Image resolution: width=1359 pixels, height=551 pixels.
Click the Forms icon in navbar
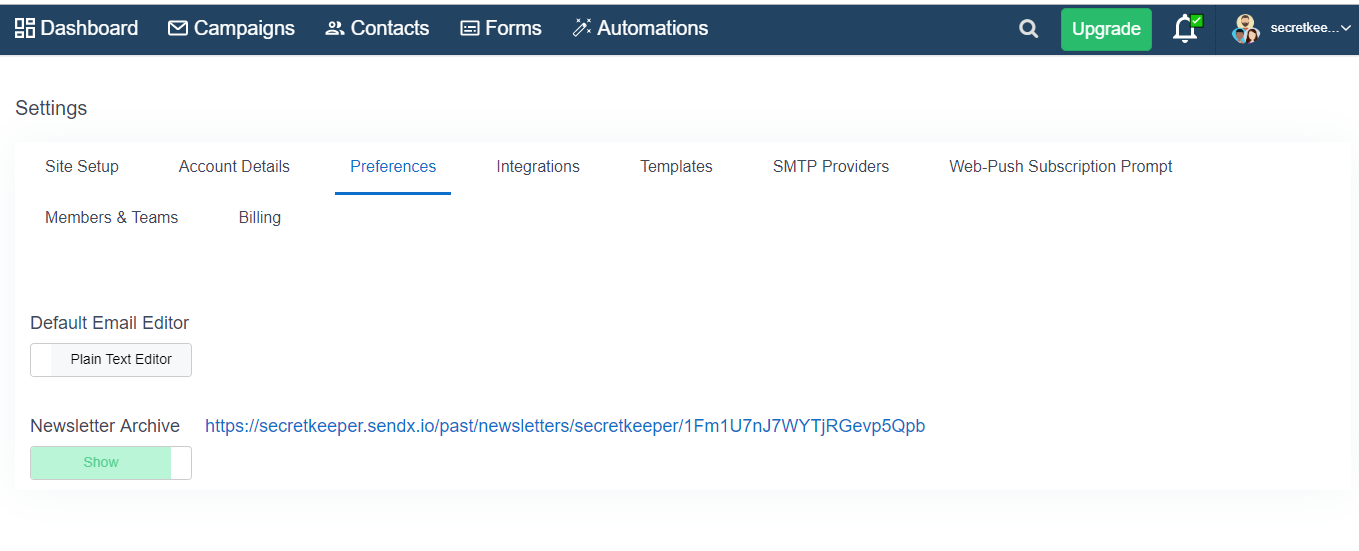coord(470,29)
